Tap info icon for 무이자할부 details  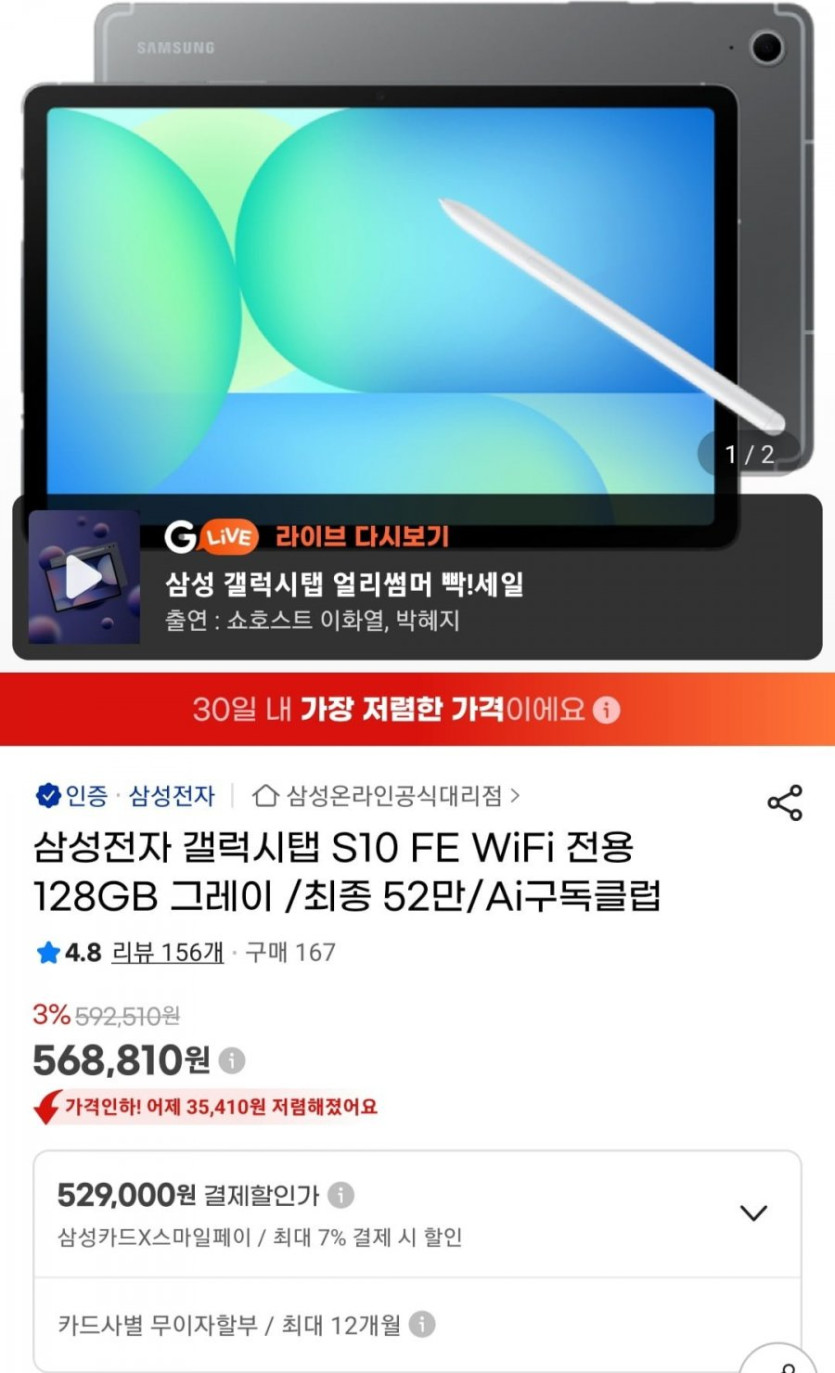tap(422, 1325)
